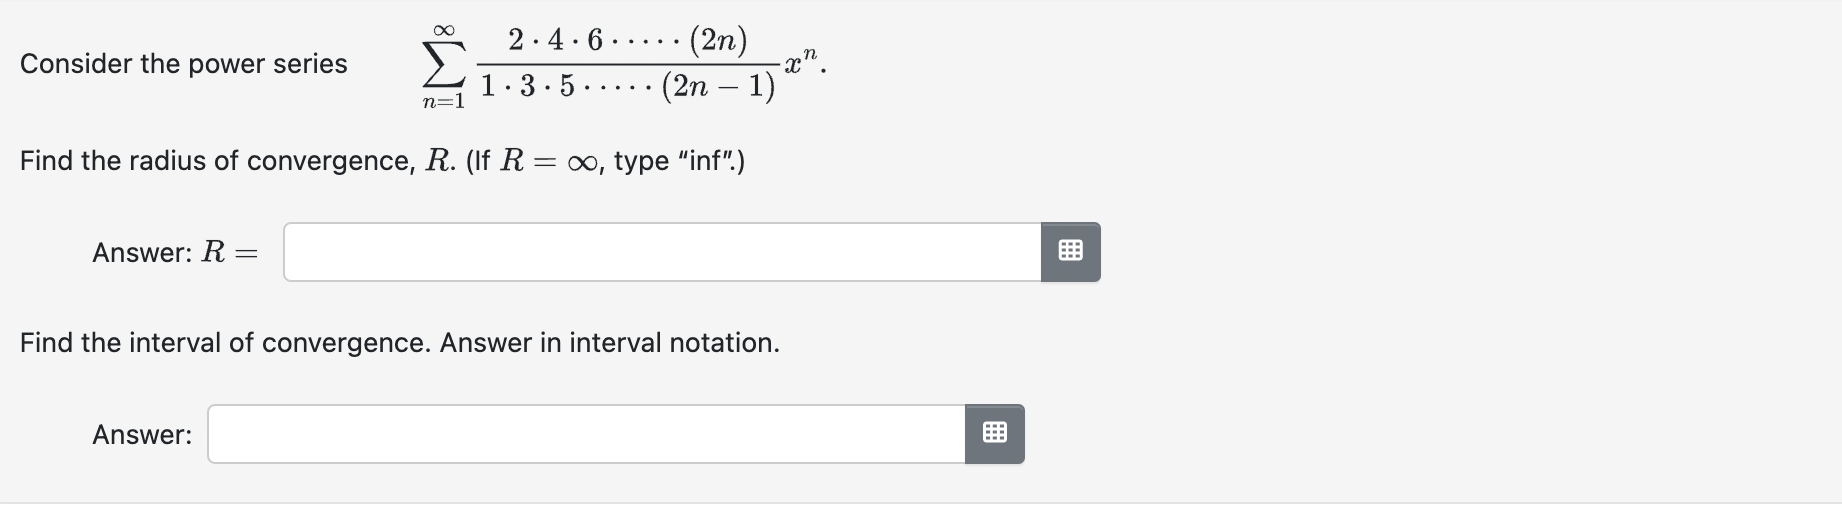
Task: Open the equation editor beside the R field
Action: (1070, 252)
